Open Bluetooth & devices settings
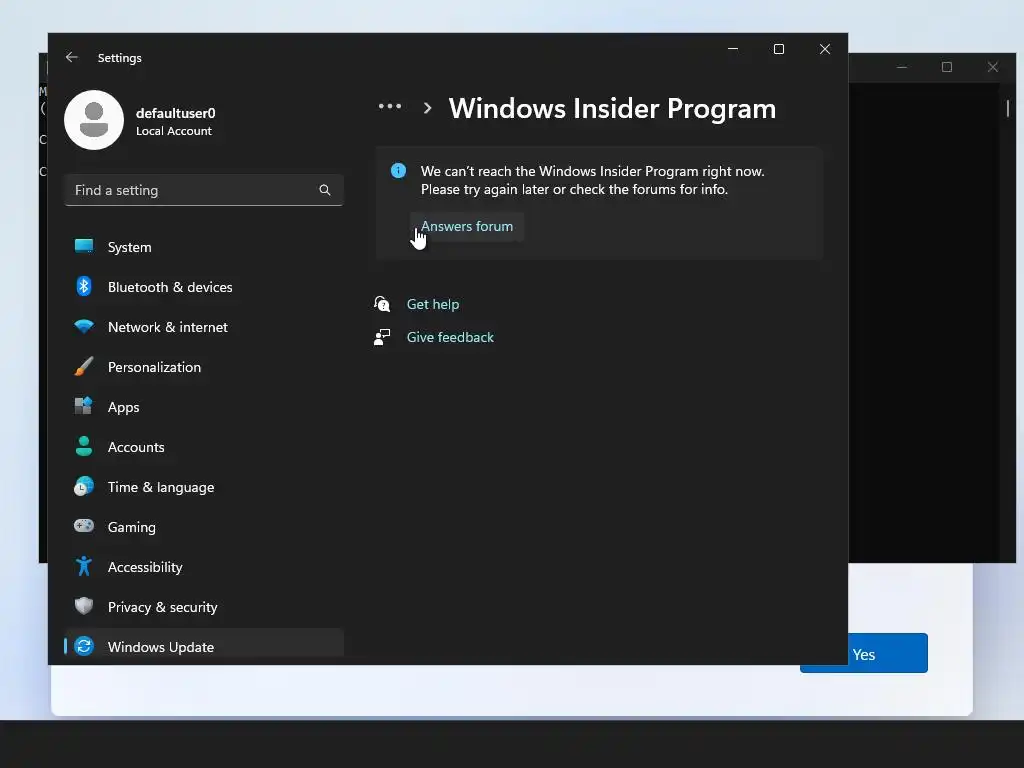1024x768 pixels. [204, 287]
